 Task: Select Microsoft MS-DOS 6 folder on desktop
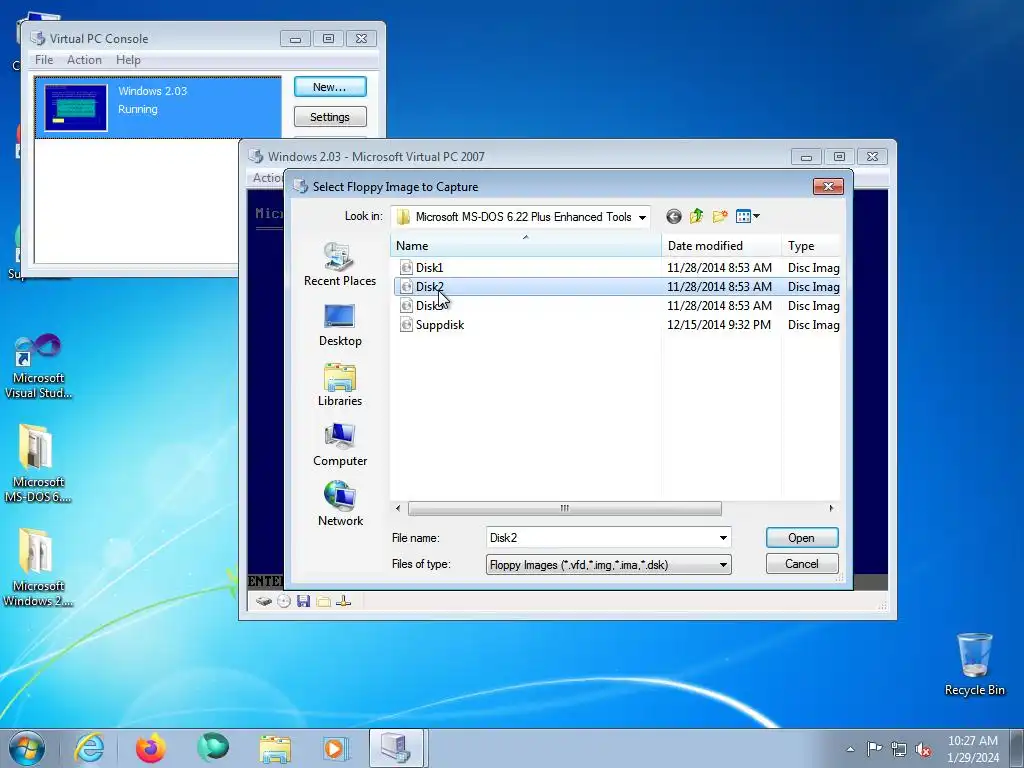38,464
